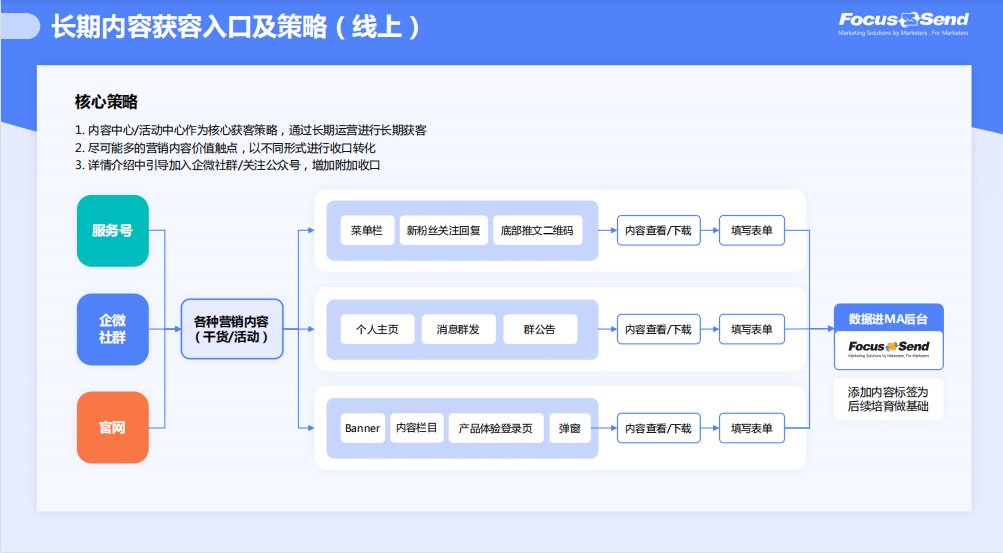
Task: Select the green 服务号 block
Action: [112, 231]
